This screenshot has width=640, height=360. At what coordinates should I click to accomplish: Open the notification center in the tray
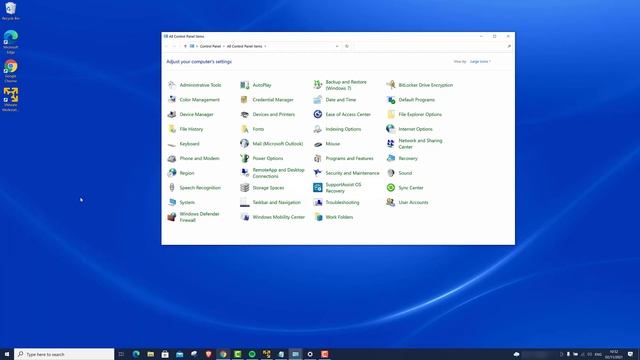[x=631, y=354]
